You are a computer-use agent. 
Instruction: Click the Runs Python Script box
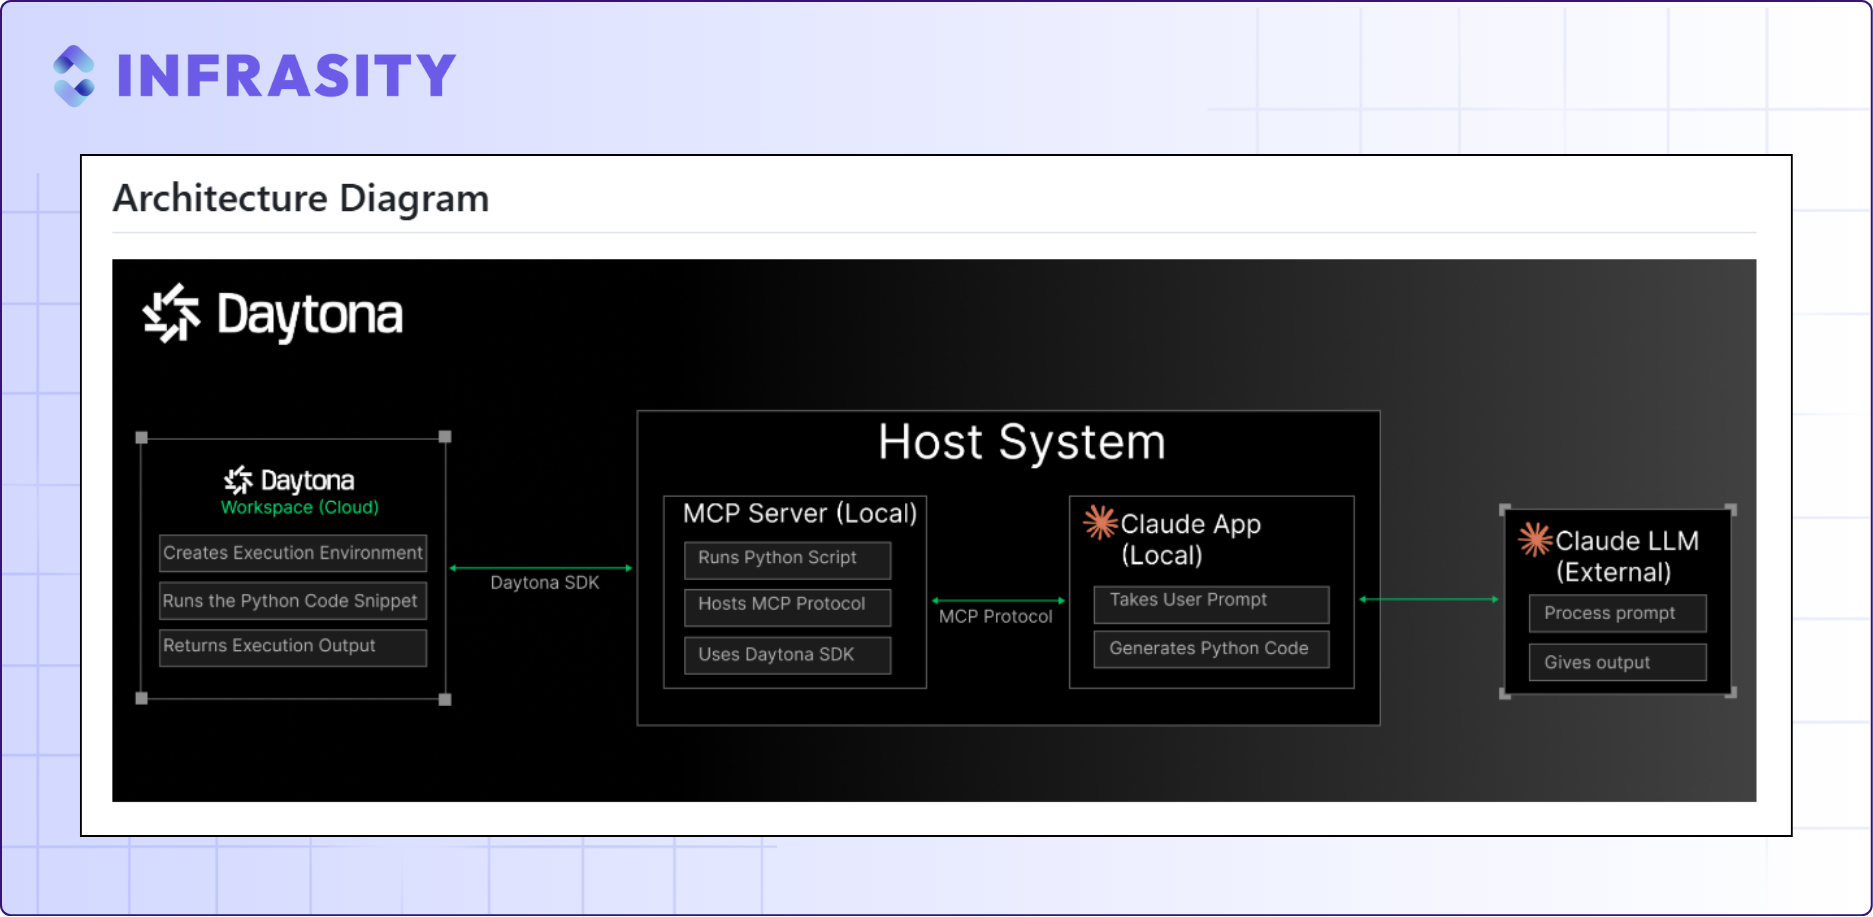(788, 560)
